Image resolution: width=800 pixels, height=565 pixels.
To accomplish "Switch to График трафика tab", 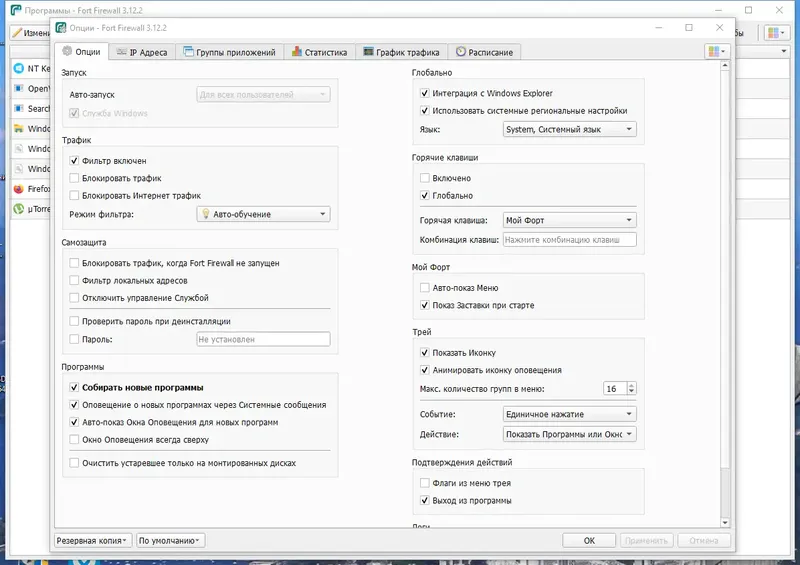I will [402, 52].
